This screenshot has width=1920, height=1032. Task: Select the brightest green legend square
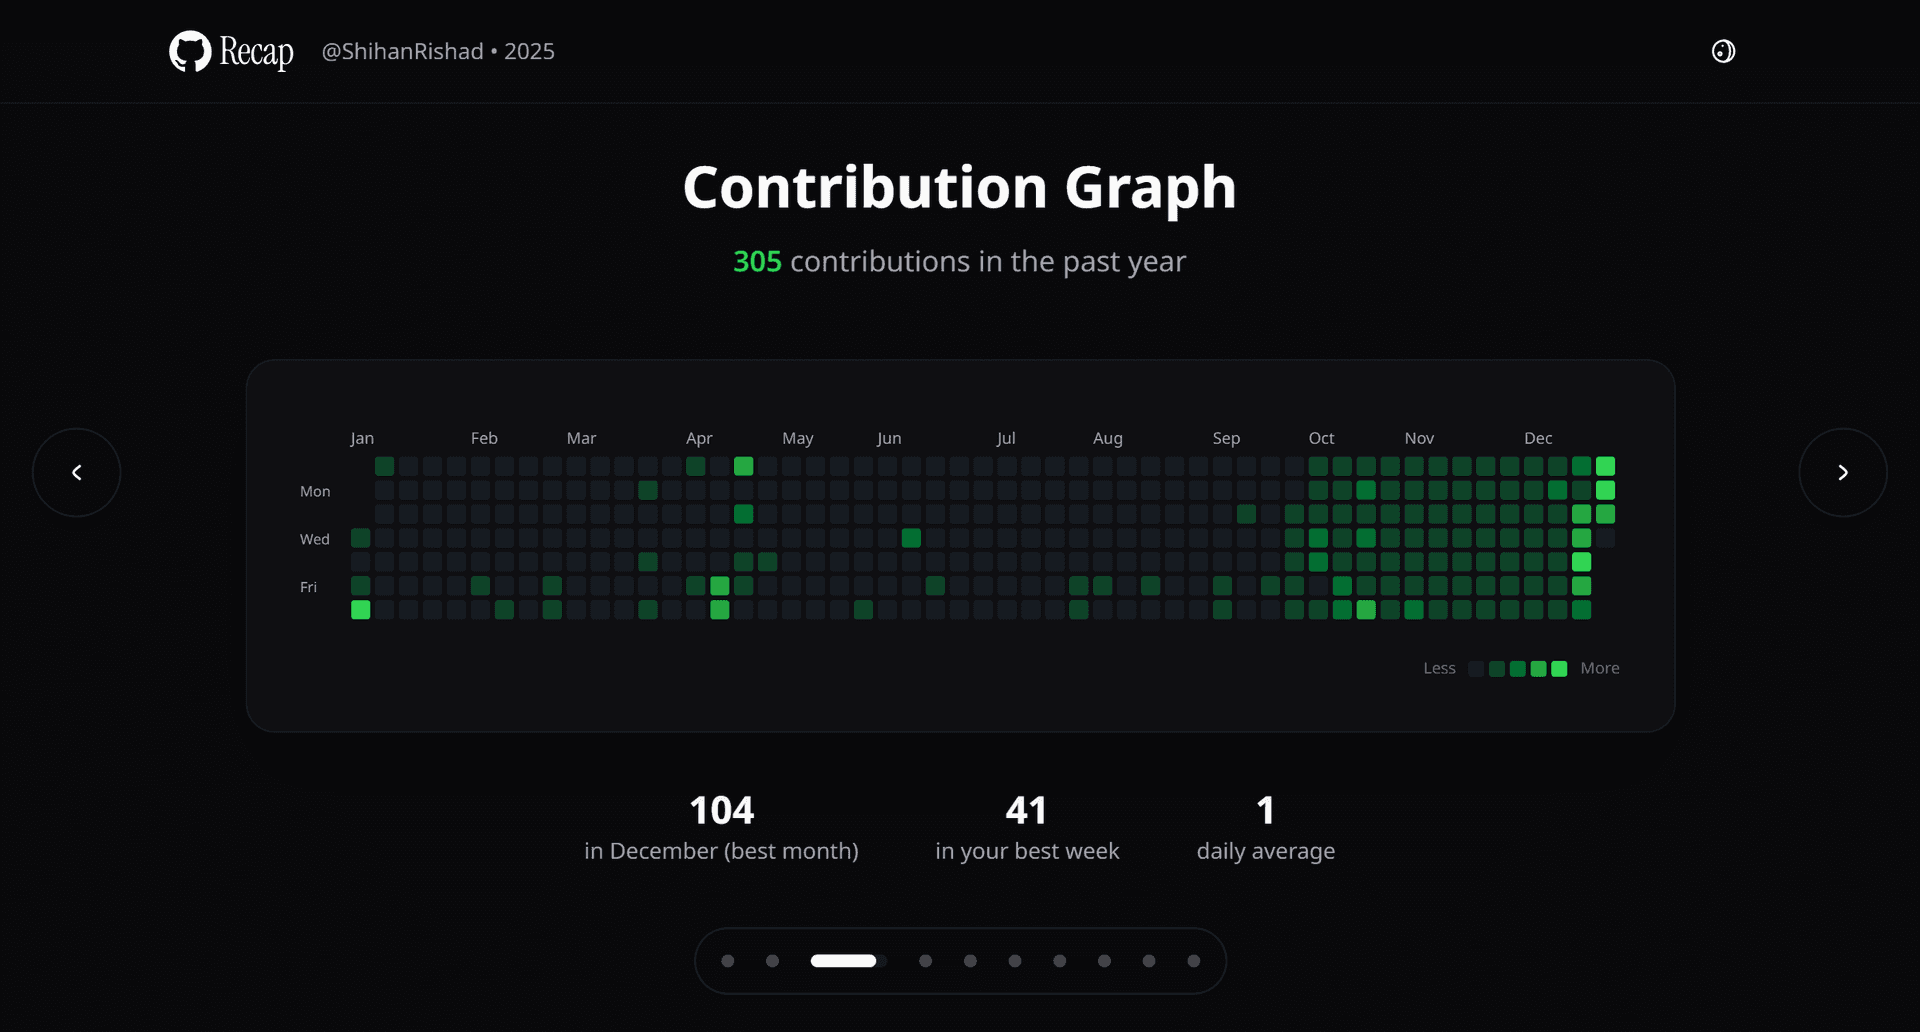coord(1560,668)
